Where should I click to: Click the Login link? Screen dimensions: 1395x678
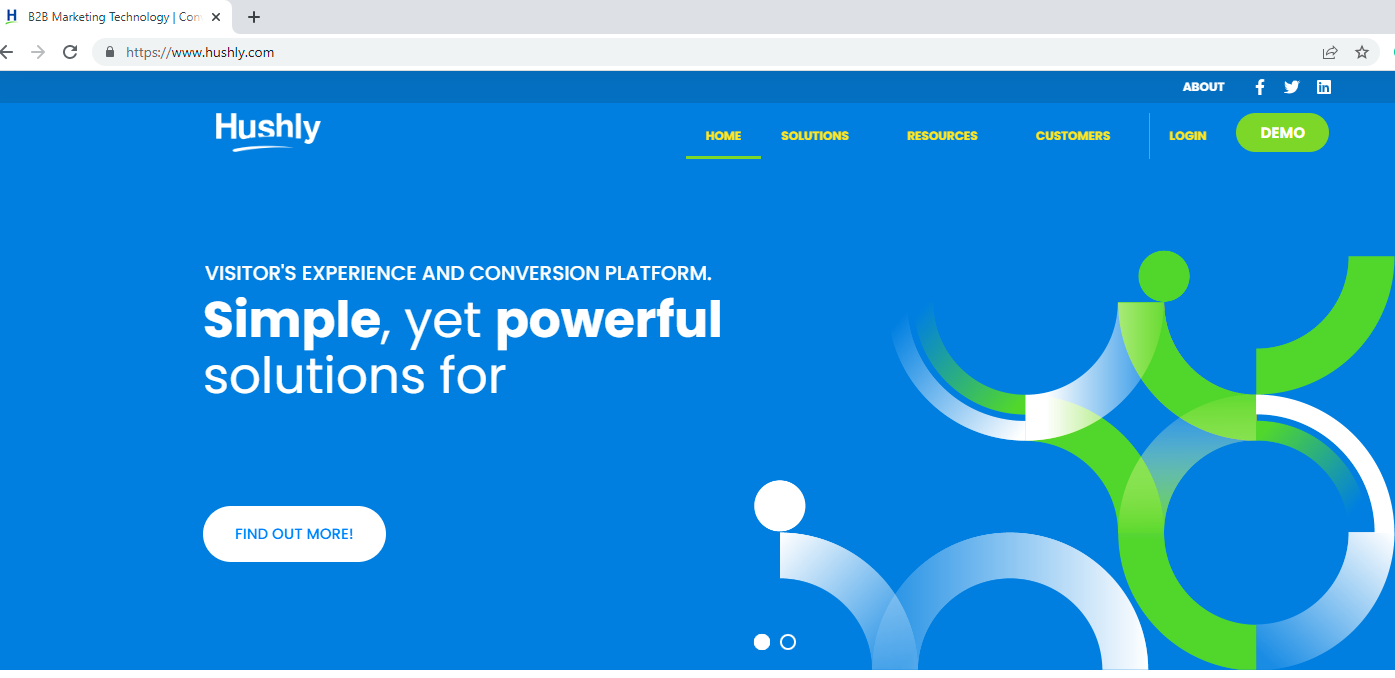[x=1188, y=136]
